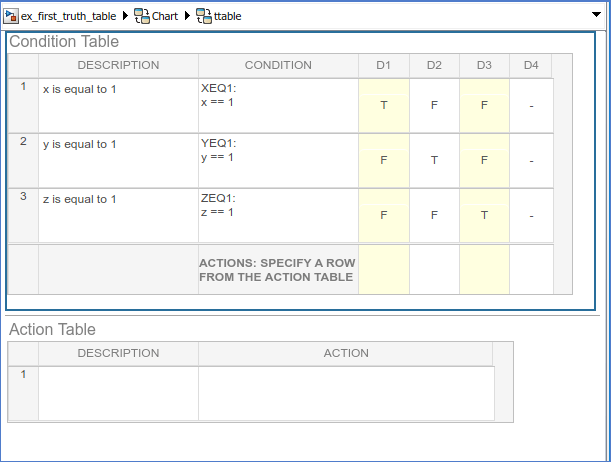This screenshot has height=462, width=611.
Task: Click the D1 cell for XEQ1 row
Action: tap(384, 105)
